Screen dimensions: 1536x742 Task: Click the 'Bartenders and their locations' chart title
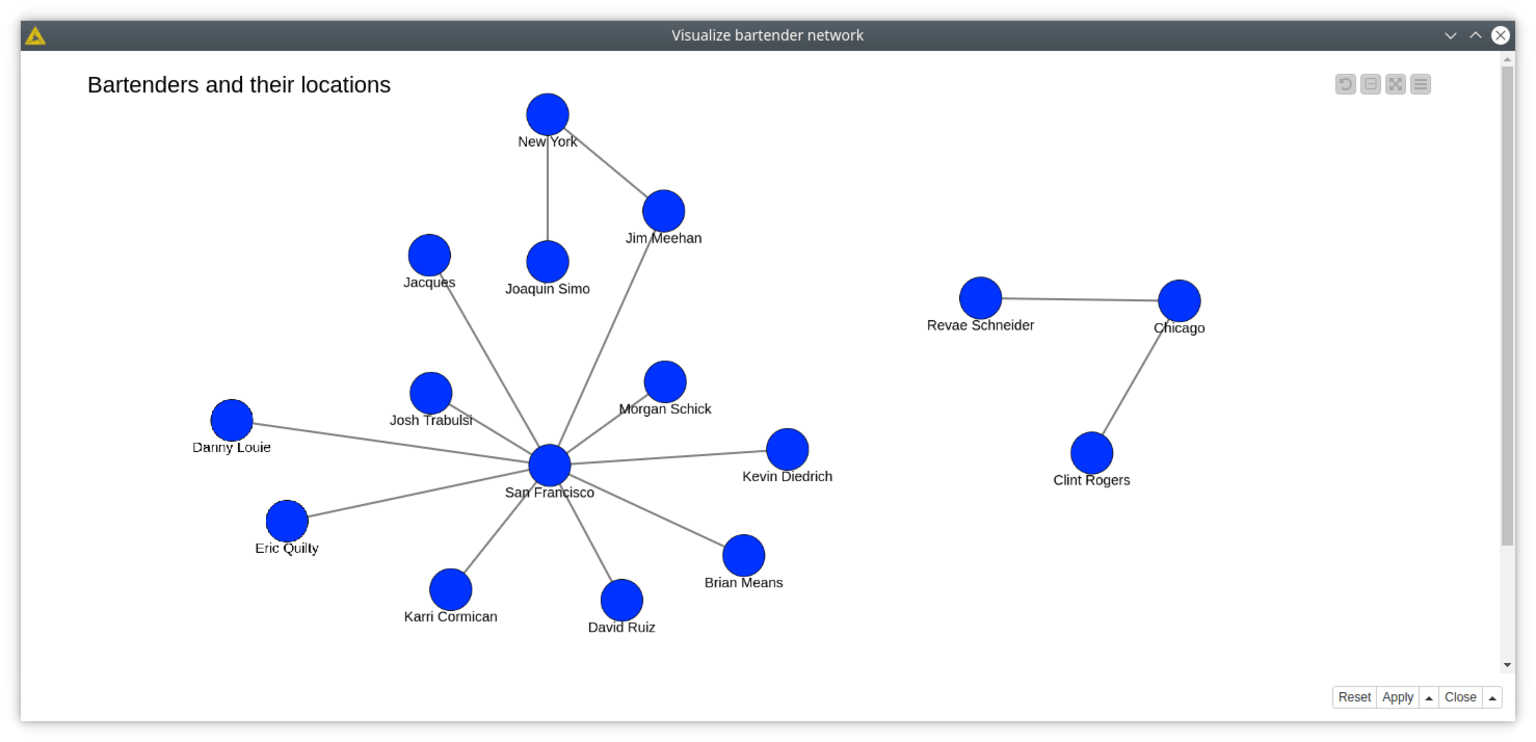[239, 85]
